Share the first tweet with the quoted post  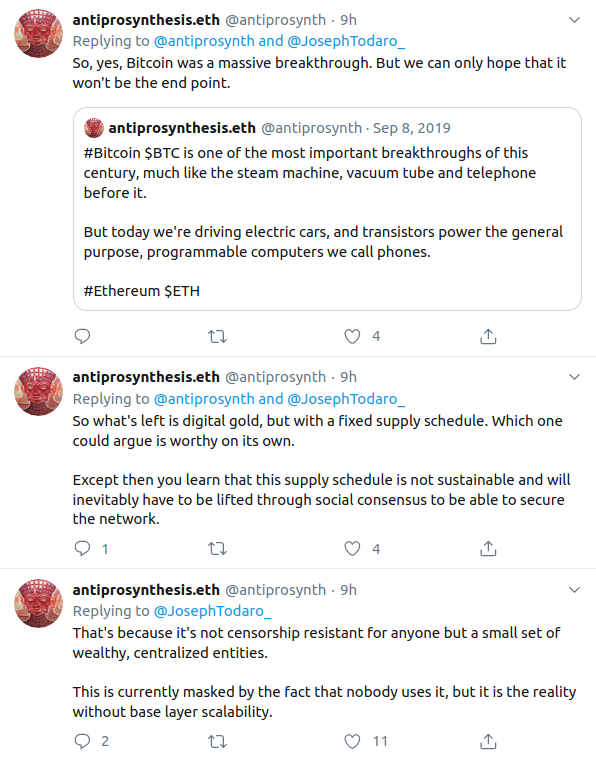tap(488, 336)
